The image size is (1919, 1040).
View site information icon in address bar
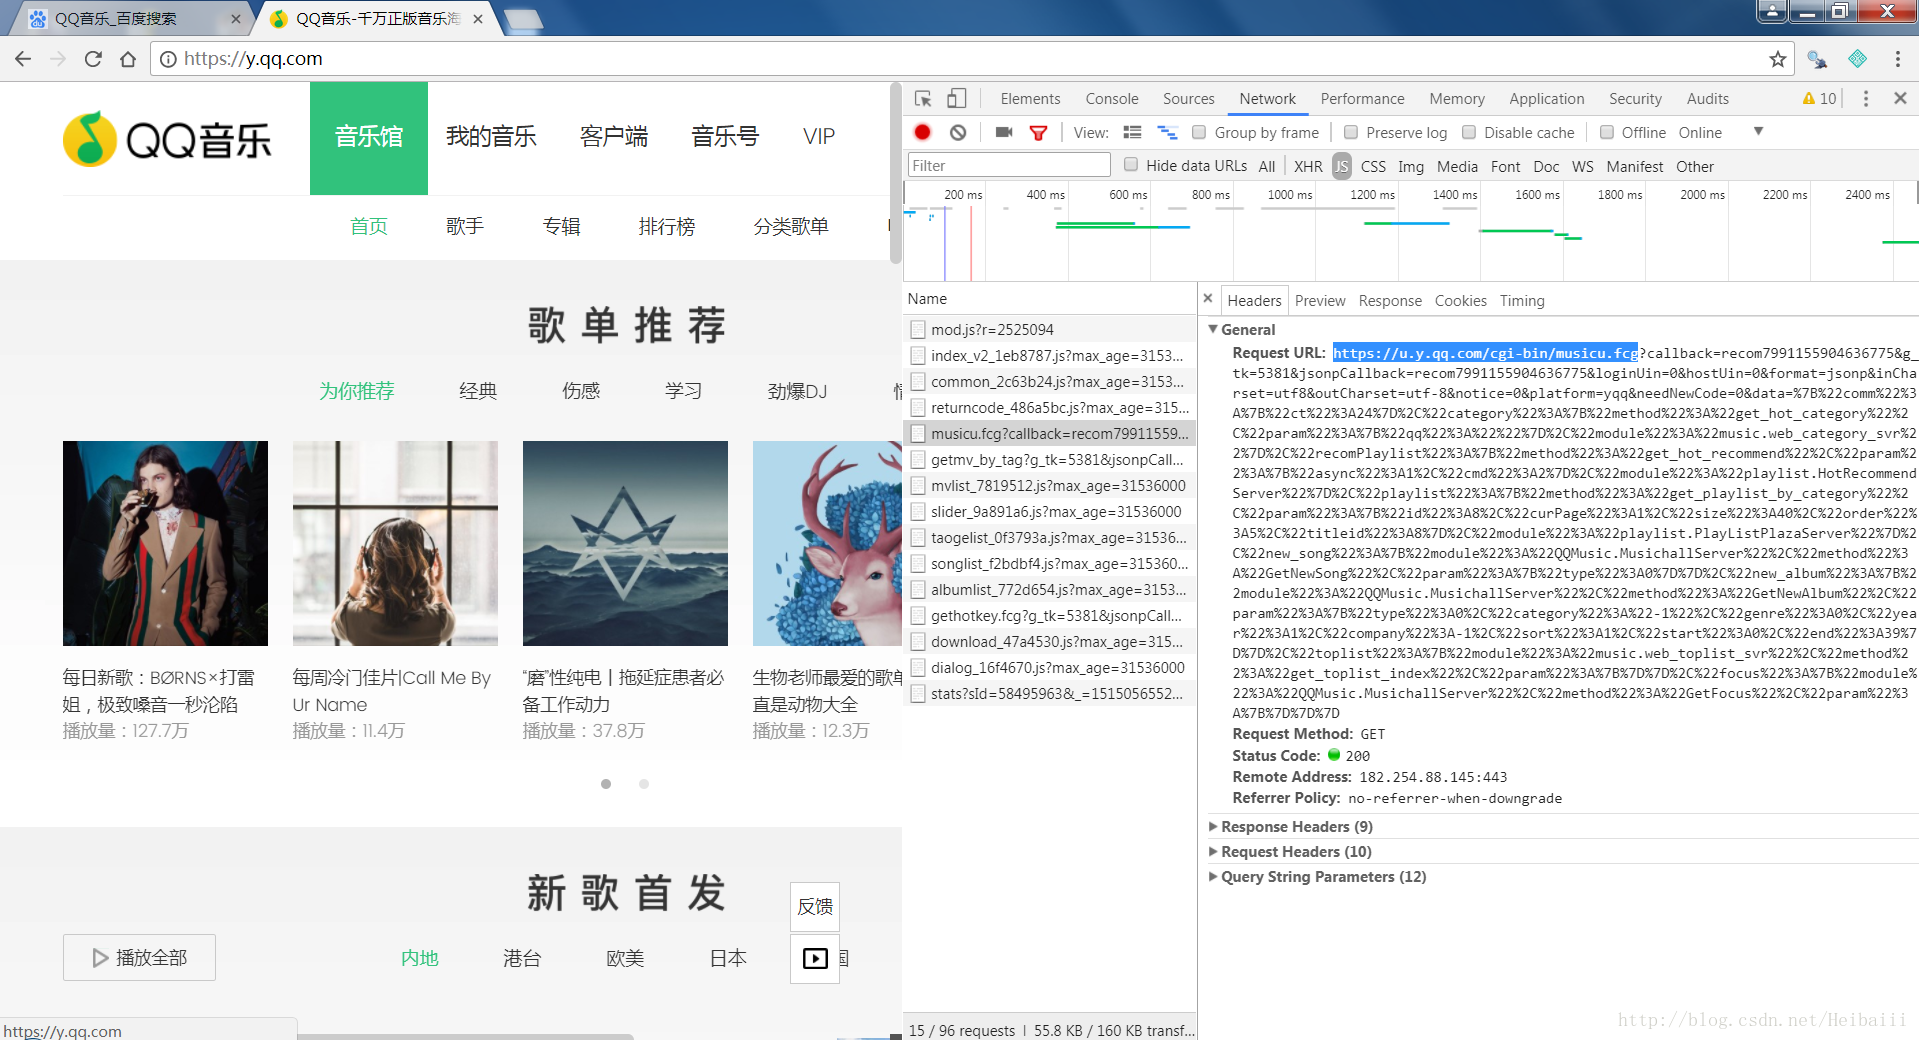pyautogui.click(x=168, y=59)
